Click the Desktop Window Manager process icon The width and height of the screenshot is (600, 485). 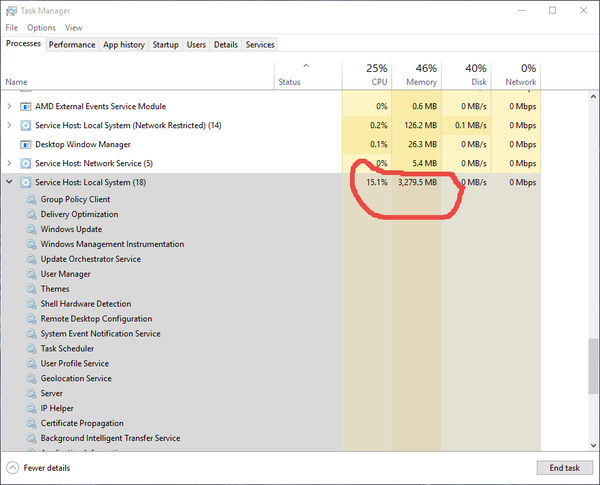(25, 144)
